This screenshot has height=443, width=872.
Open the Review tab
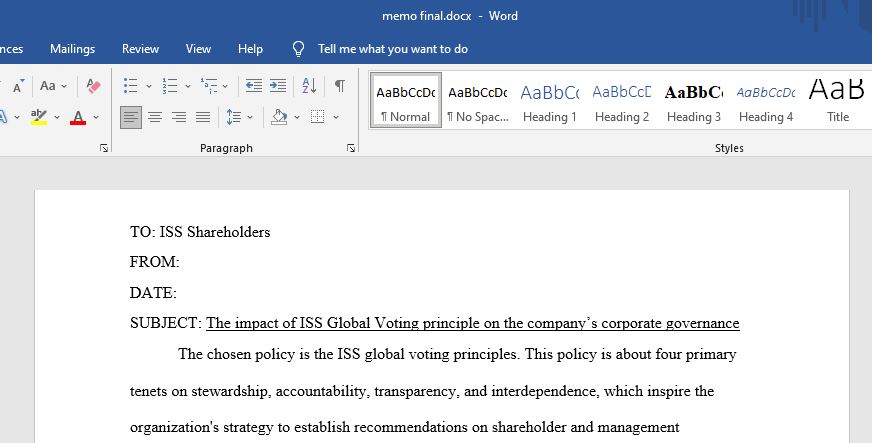[x=140, y=49]
